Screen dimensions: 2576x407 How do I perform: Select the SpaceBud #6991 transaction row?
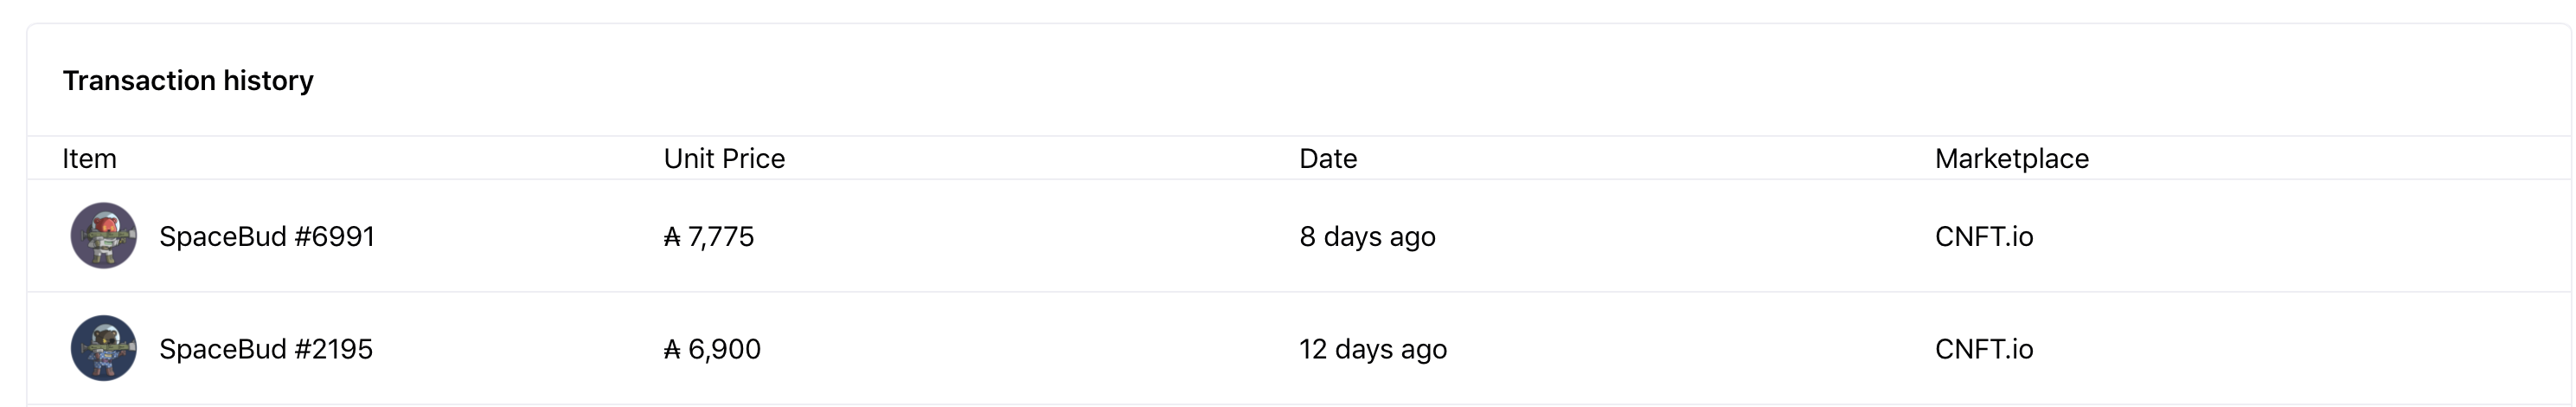click(x=1300, y=236)
